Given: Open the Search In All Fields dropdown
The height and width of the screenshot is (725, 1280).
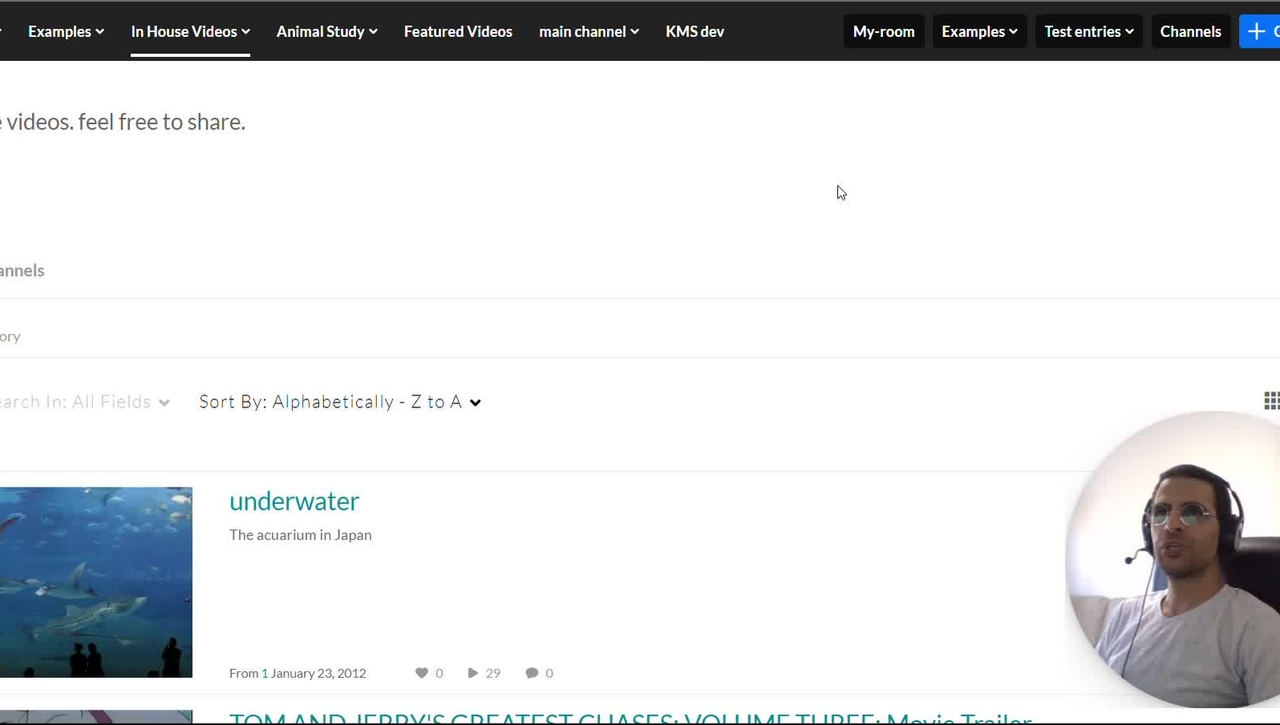Looking at the screenshot, I should (85, 402).
